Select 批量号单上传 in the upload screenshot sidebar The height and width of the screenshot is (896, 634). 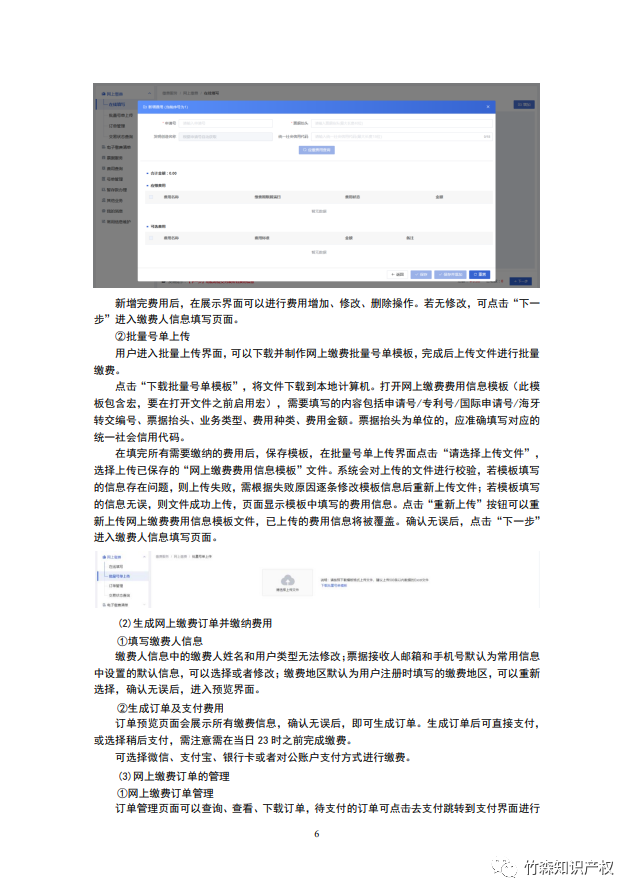pos(120,576)
